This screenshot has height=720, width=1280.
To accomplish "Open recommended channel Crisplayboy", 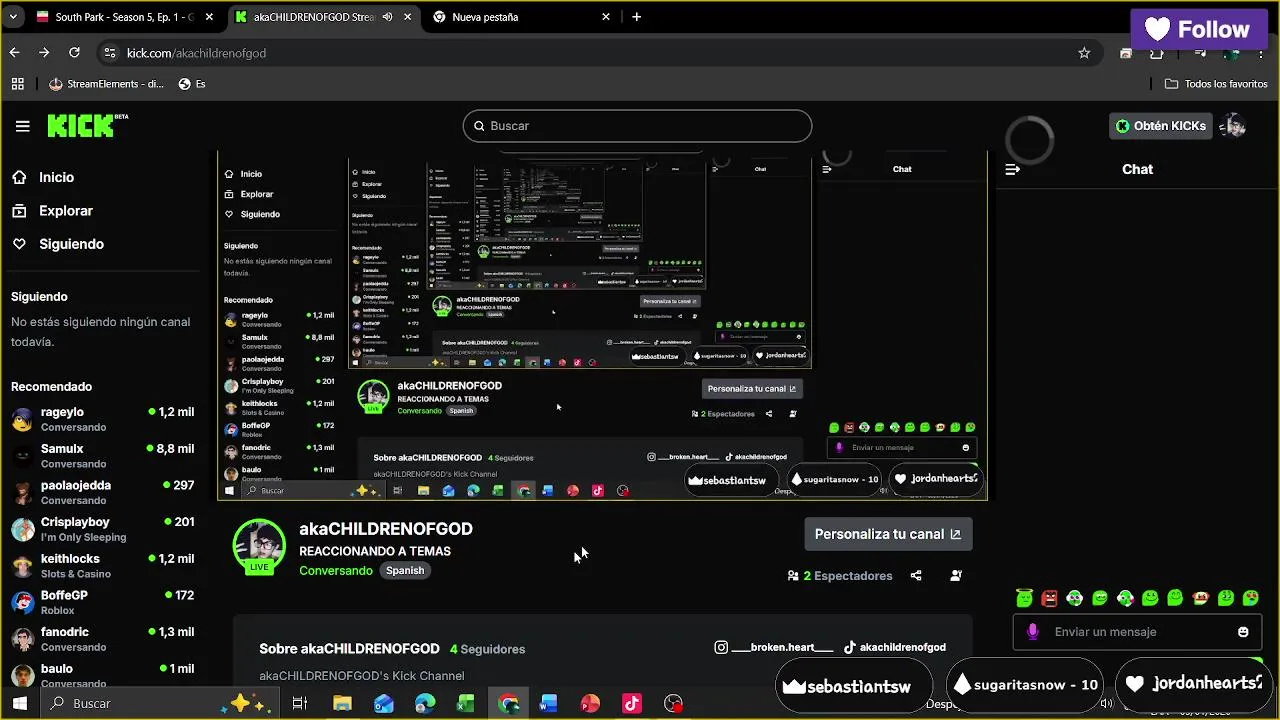I will coord(103,529).
